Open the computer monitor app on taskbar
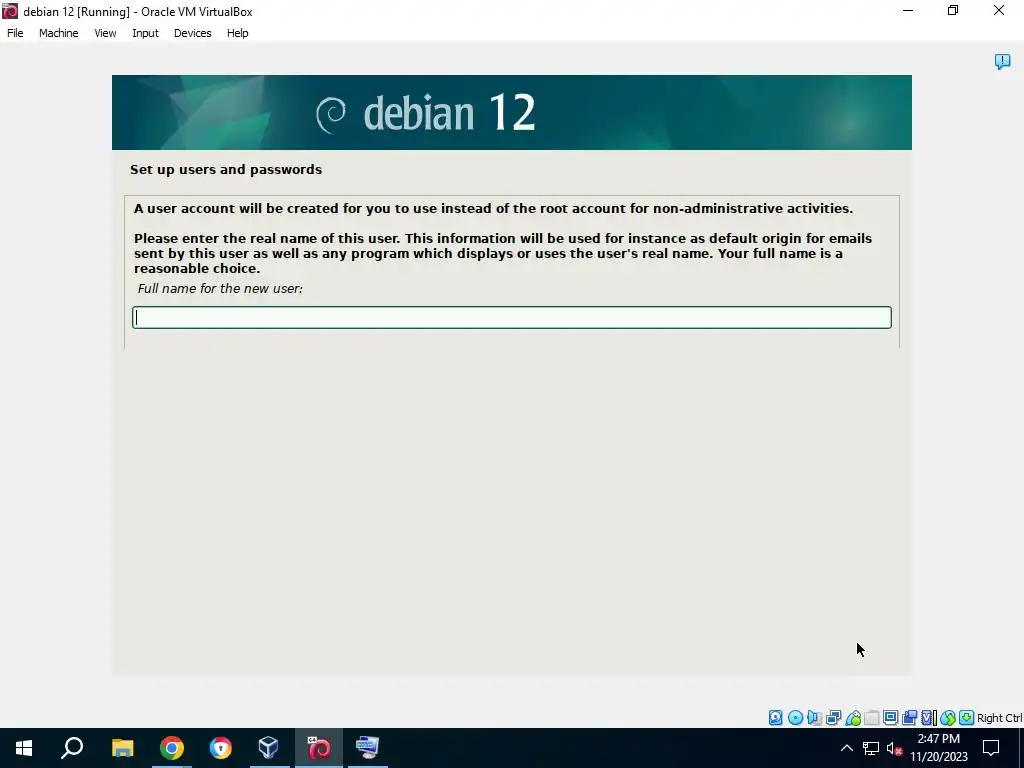This screenshot has height=768, width=1024. pos(368,748)
